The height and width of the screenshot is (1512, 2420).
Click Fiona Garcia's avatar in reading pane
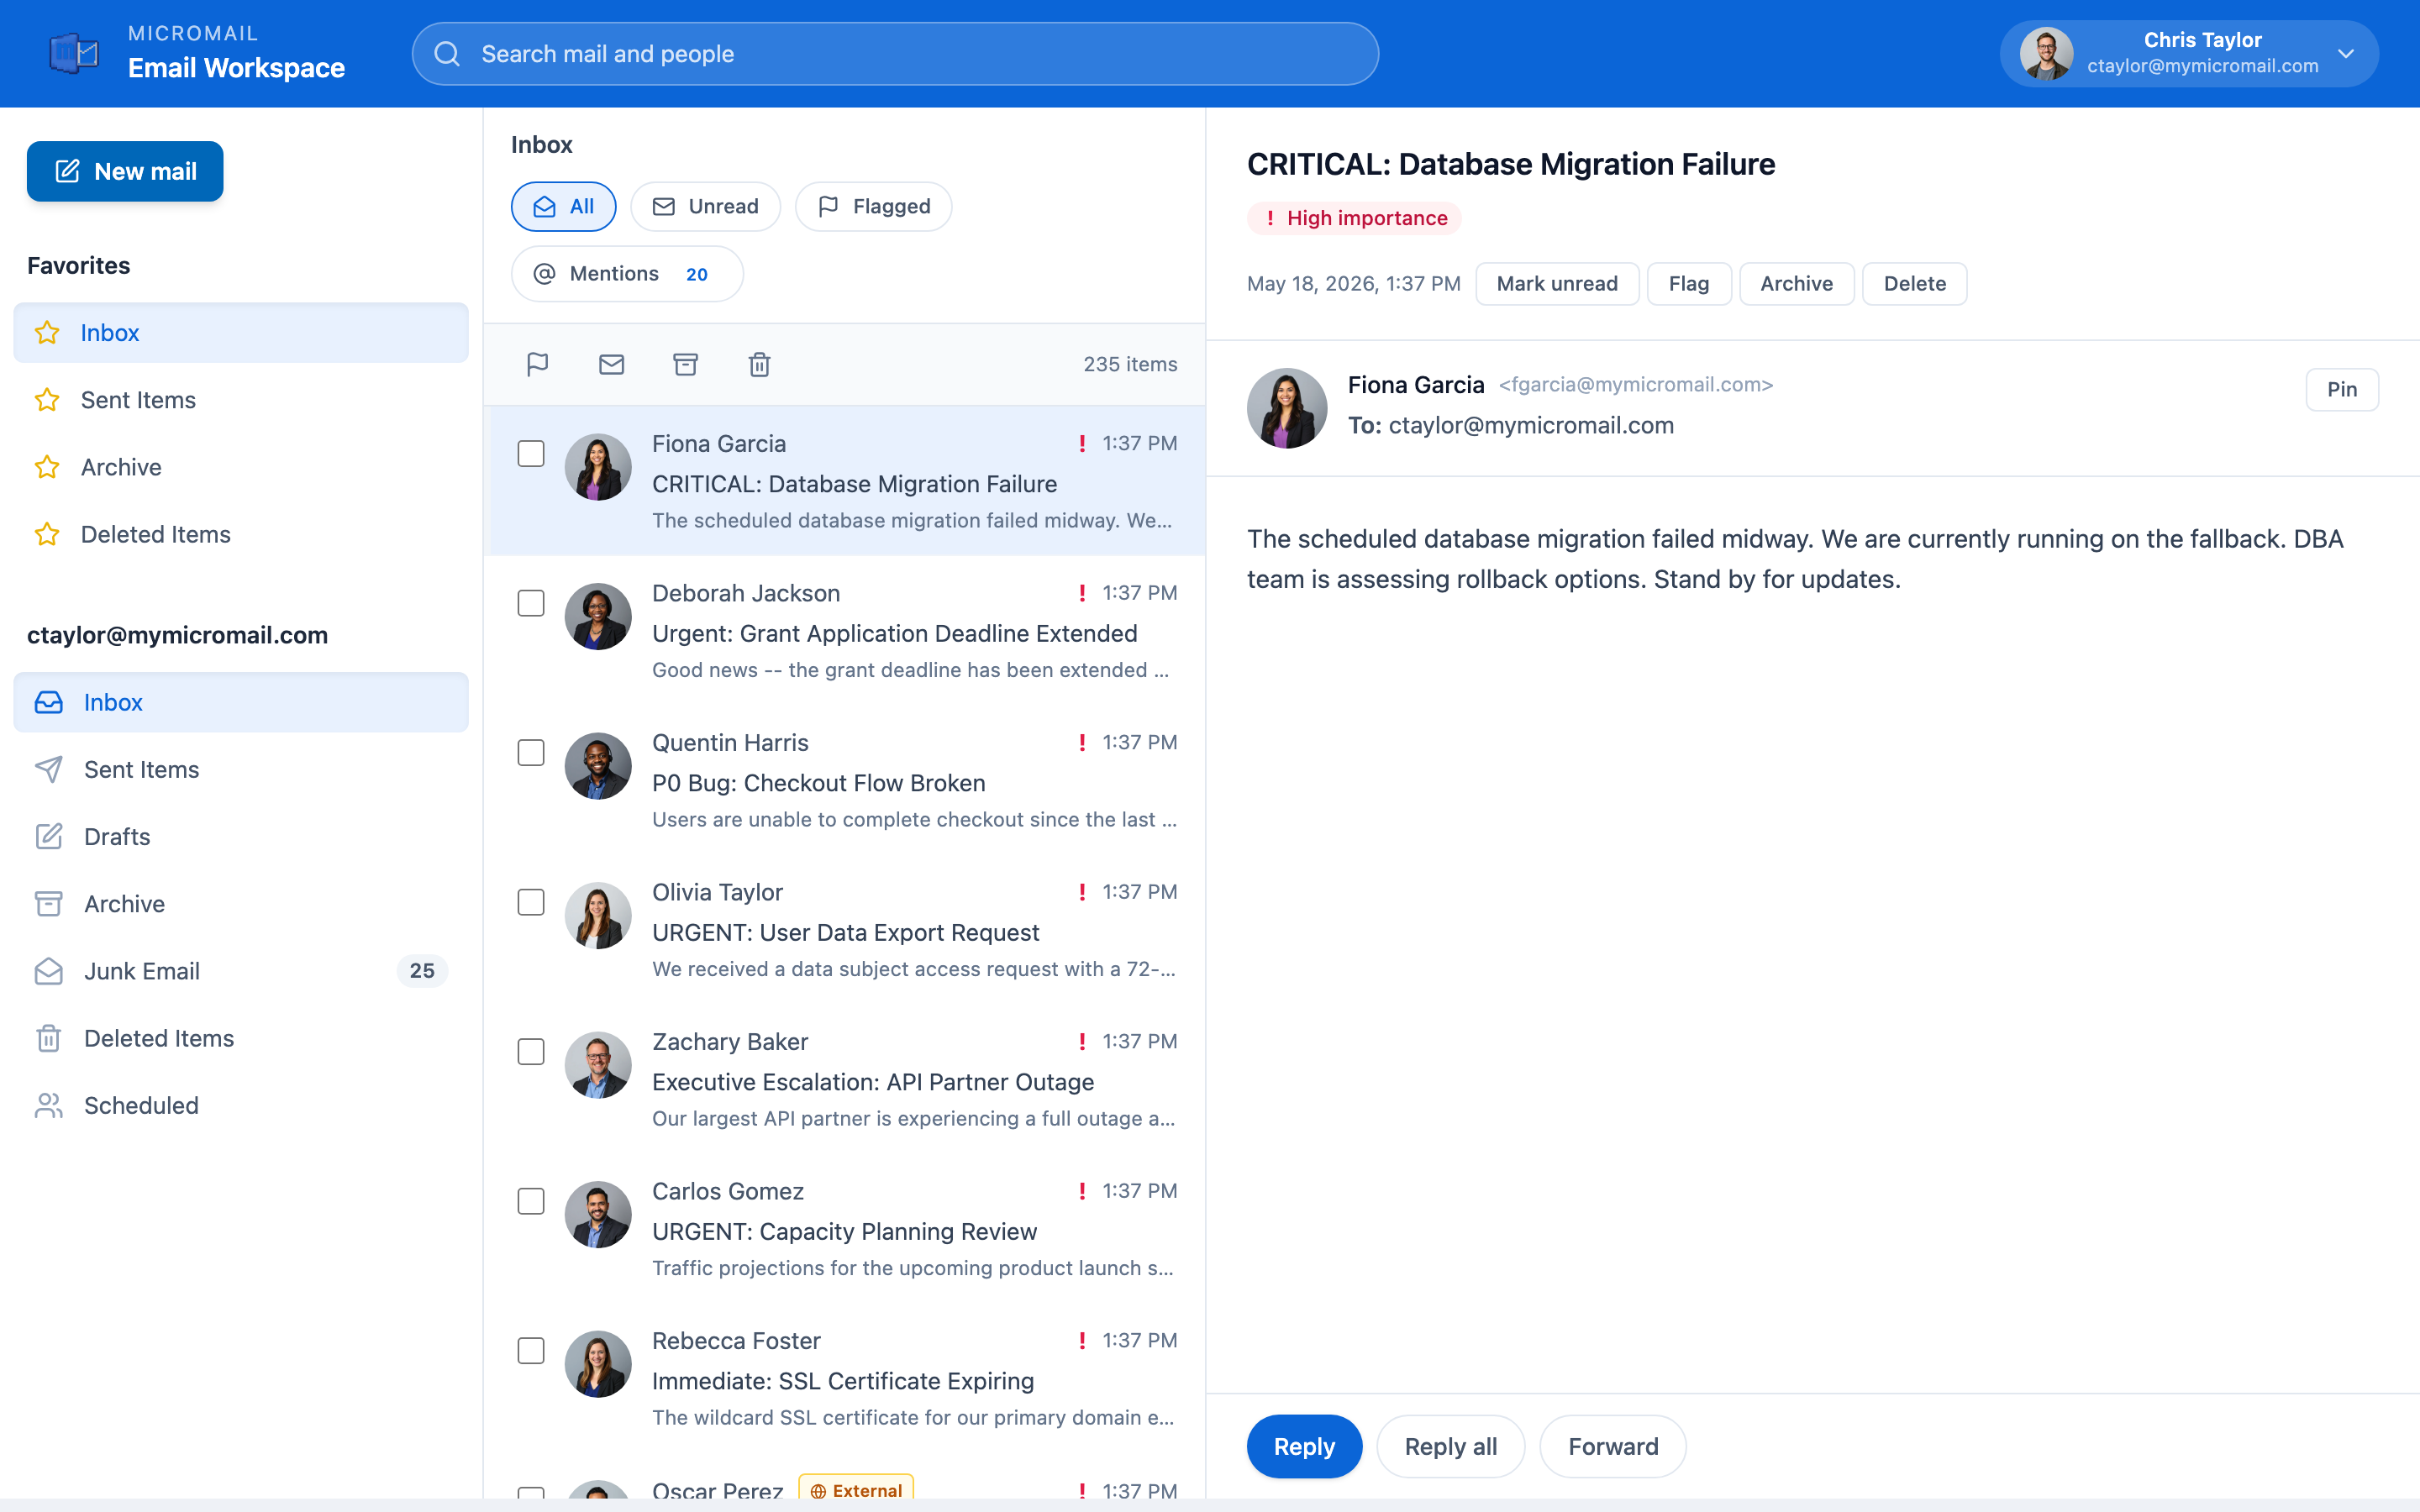coord(1287,407)
